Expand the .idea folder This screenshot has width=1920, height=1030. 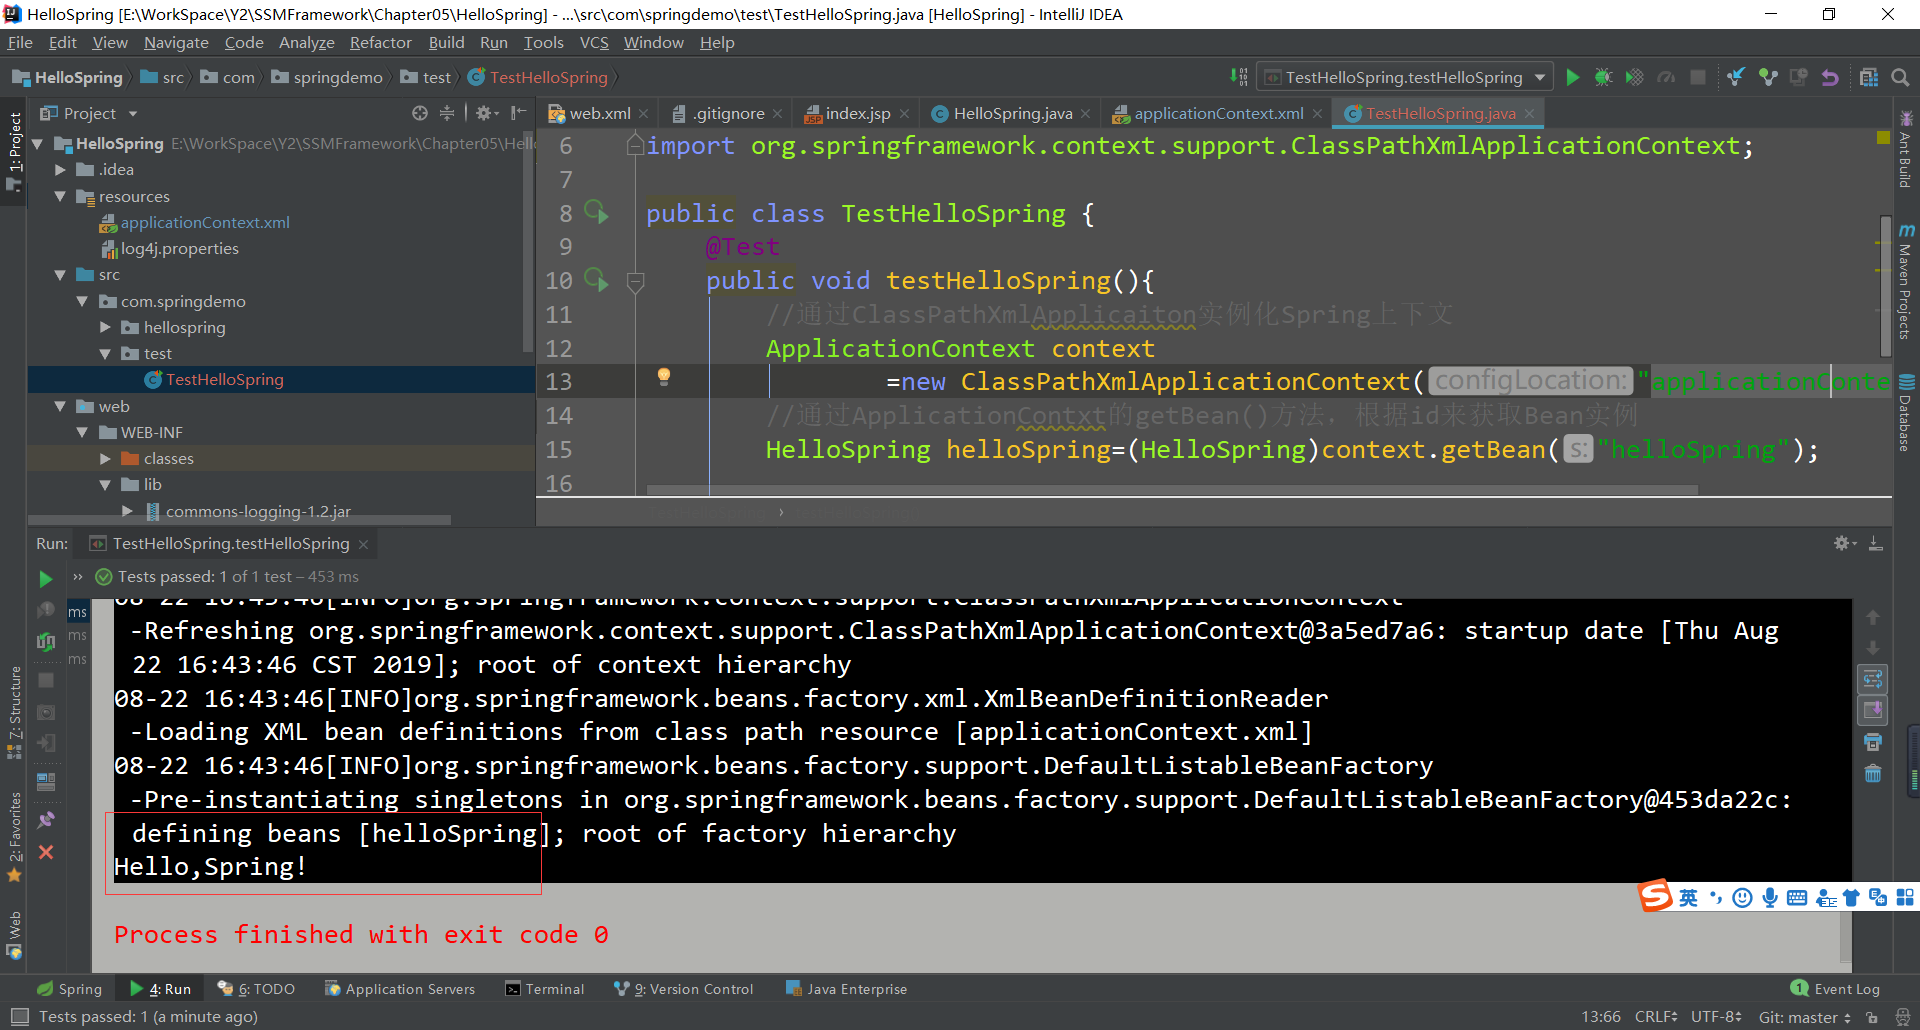[60, 170]
